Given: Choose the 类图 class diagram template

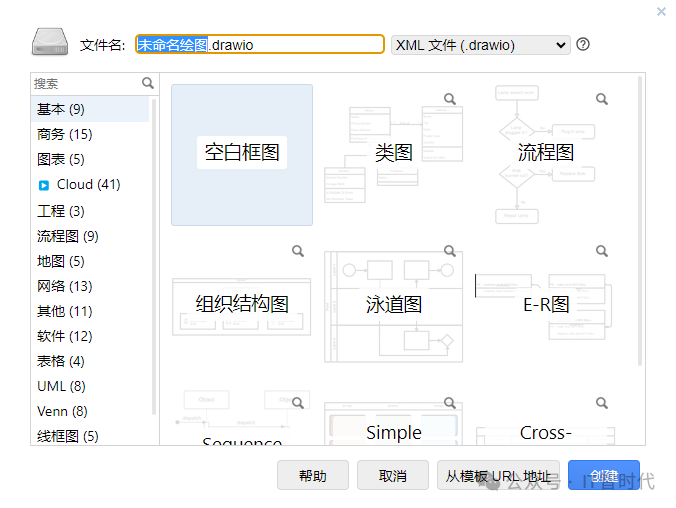Looking at the screenshot, I should (x=394, y=155).
